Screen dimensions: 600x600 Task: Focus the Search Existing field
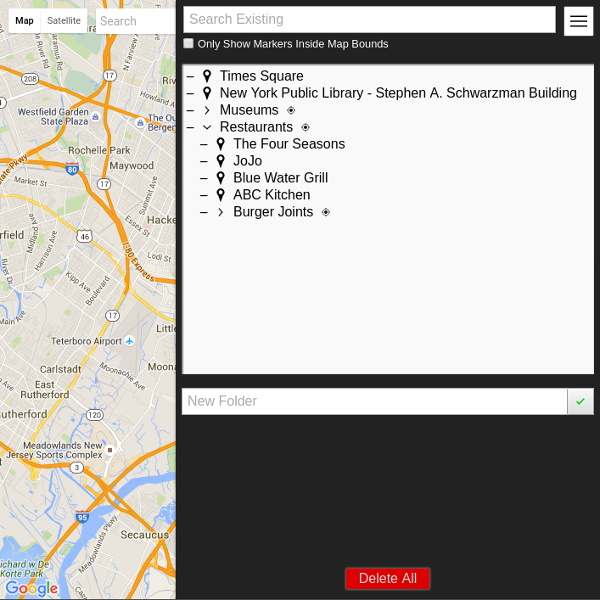pyautogui.click(x=369, y=20)
